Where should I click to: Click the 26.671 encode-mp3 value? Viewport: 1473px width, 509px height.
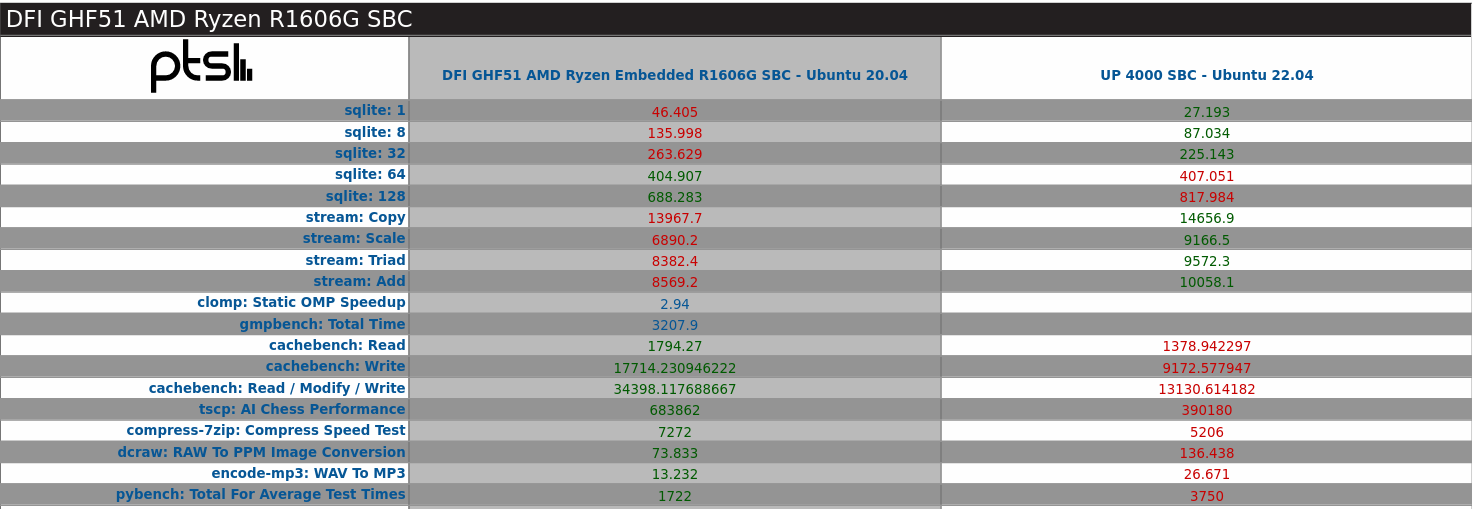(x=1207, y=475)
